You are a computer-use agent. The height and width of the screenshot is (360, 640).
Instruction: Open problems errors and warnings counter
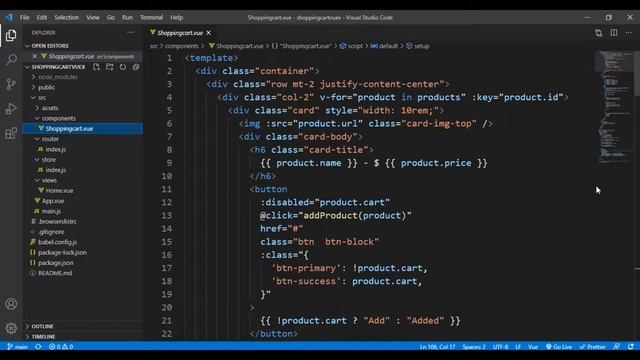point(61,347)
